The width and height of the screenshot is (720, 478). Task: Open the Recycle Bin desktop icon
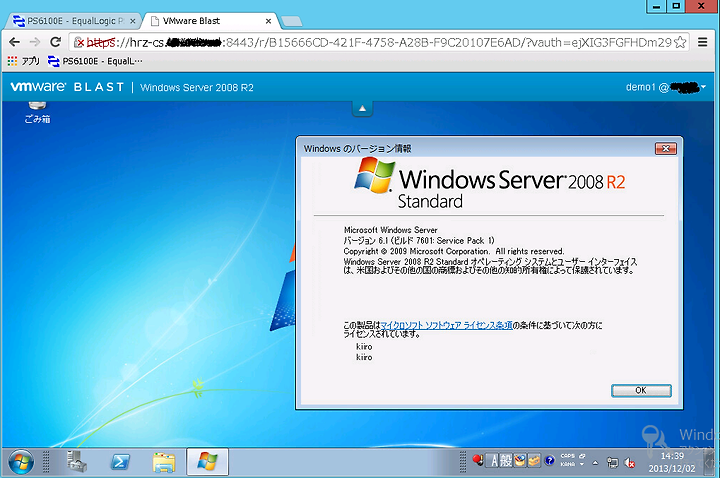pos(37,112)
